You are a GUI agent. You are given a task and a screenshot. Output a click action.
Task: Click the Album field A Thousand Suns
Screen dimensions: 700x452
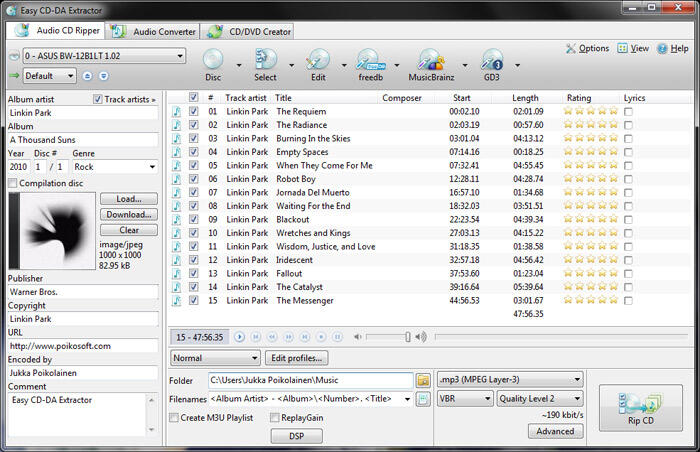coord(83,140)
